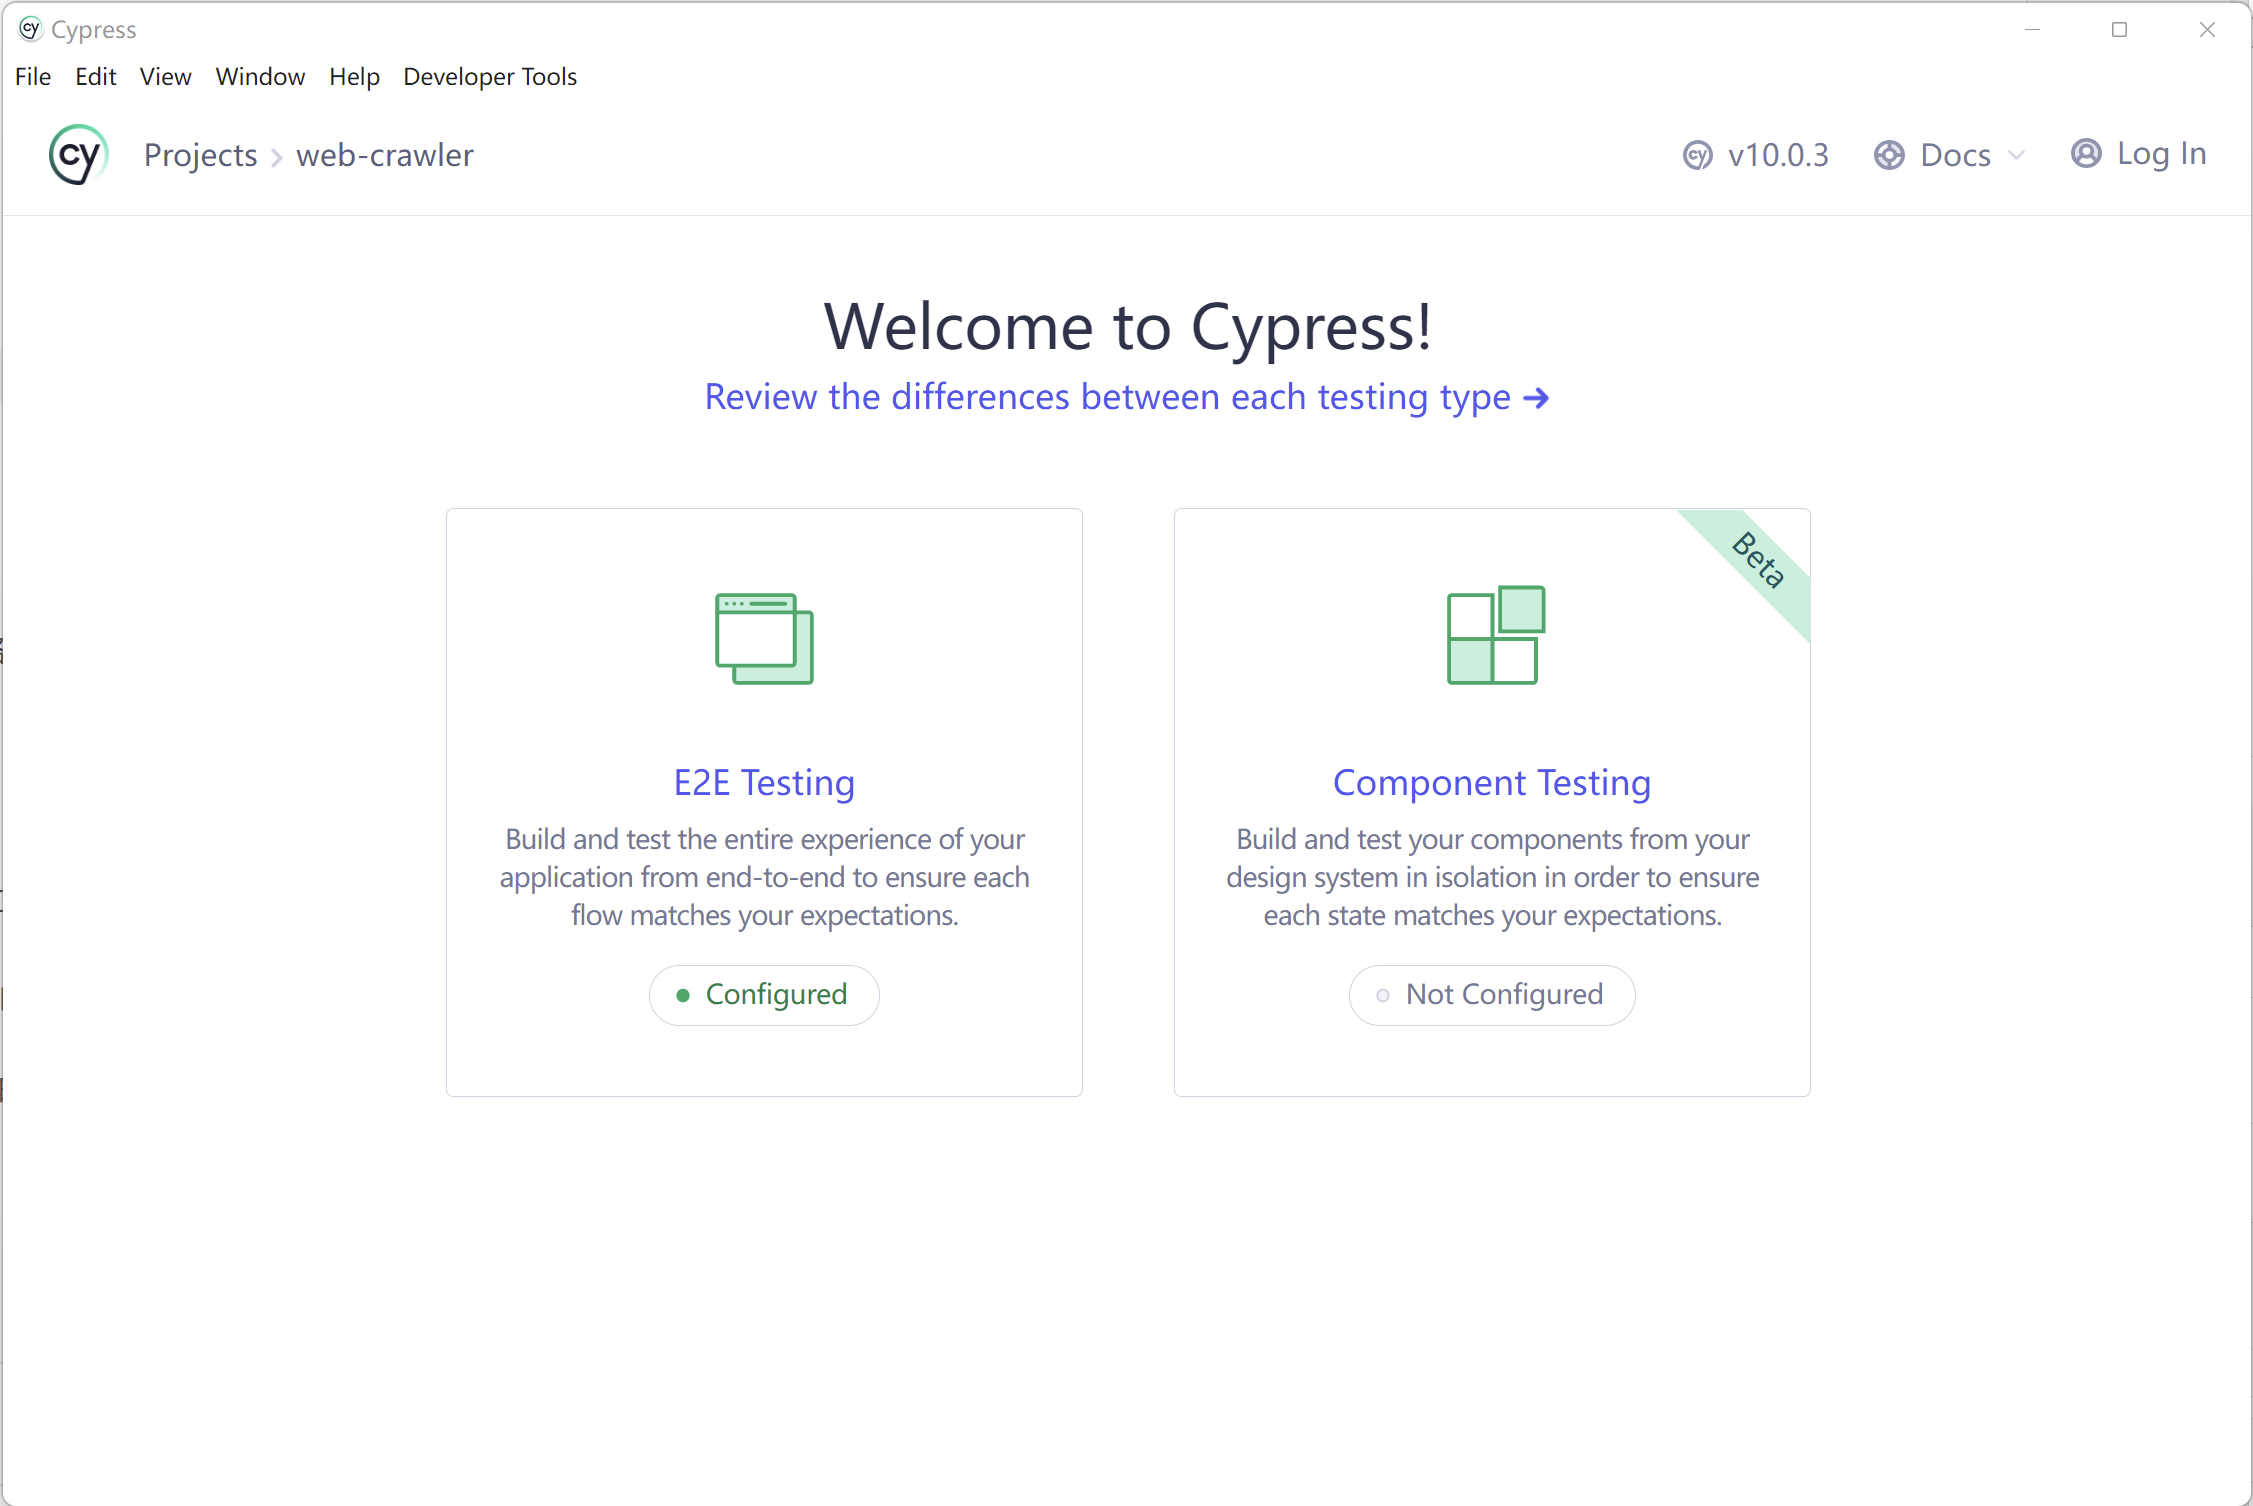Open the testing type differences link
The image size is (2253, 1506).
[x=1127, y=397]
